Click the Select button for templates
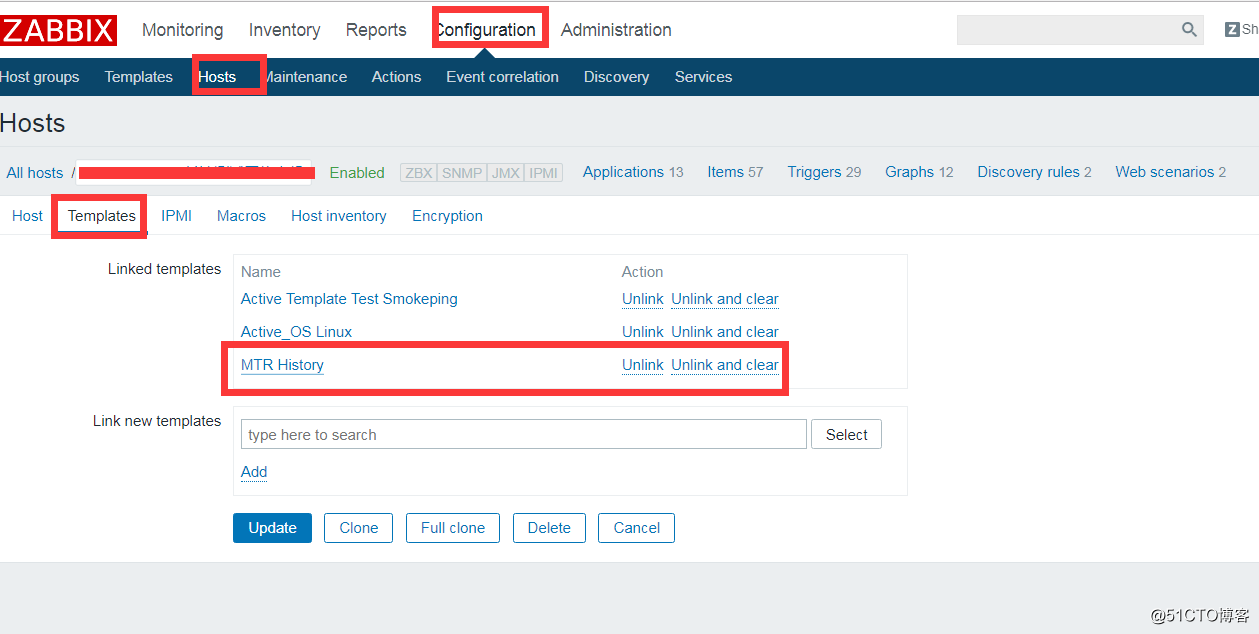 pyautogui.click(x=846, y=434)
